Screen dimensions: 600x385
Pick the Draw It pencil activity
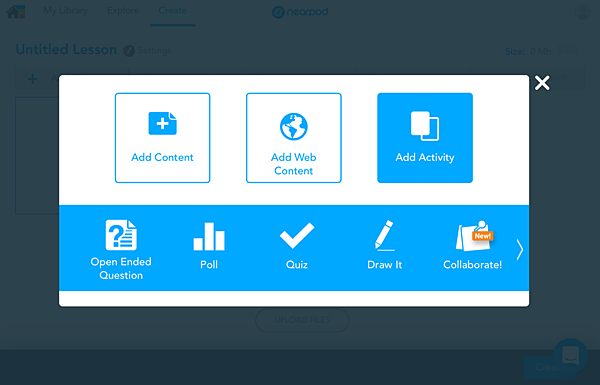point(385,245)
